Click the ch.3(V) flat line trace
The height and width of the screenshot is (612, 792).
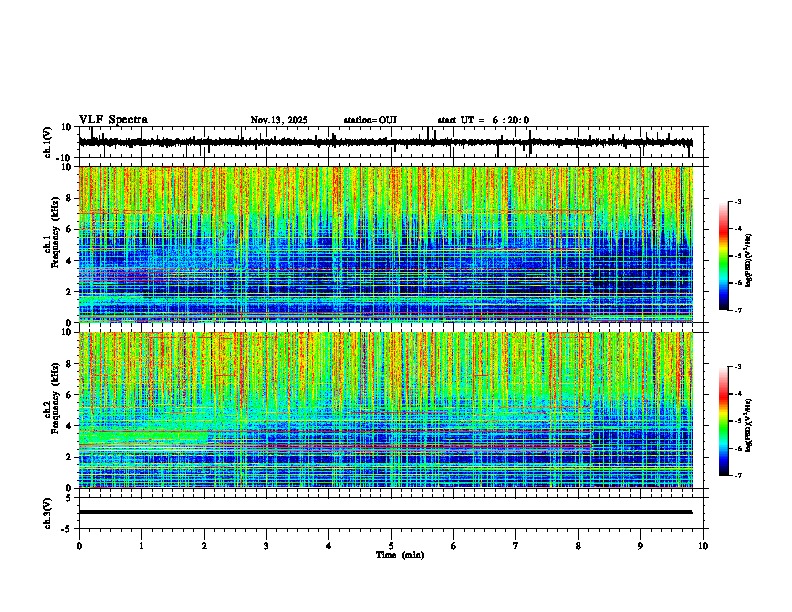pos(386,512)
